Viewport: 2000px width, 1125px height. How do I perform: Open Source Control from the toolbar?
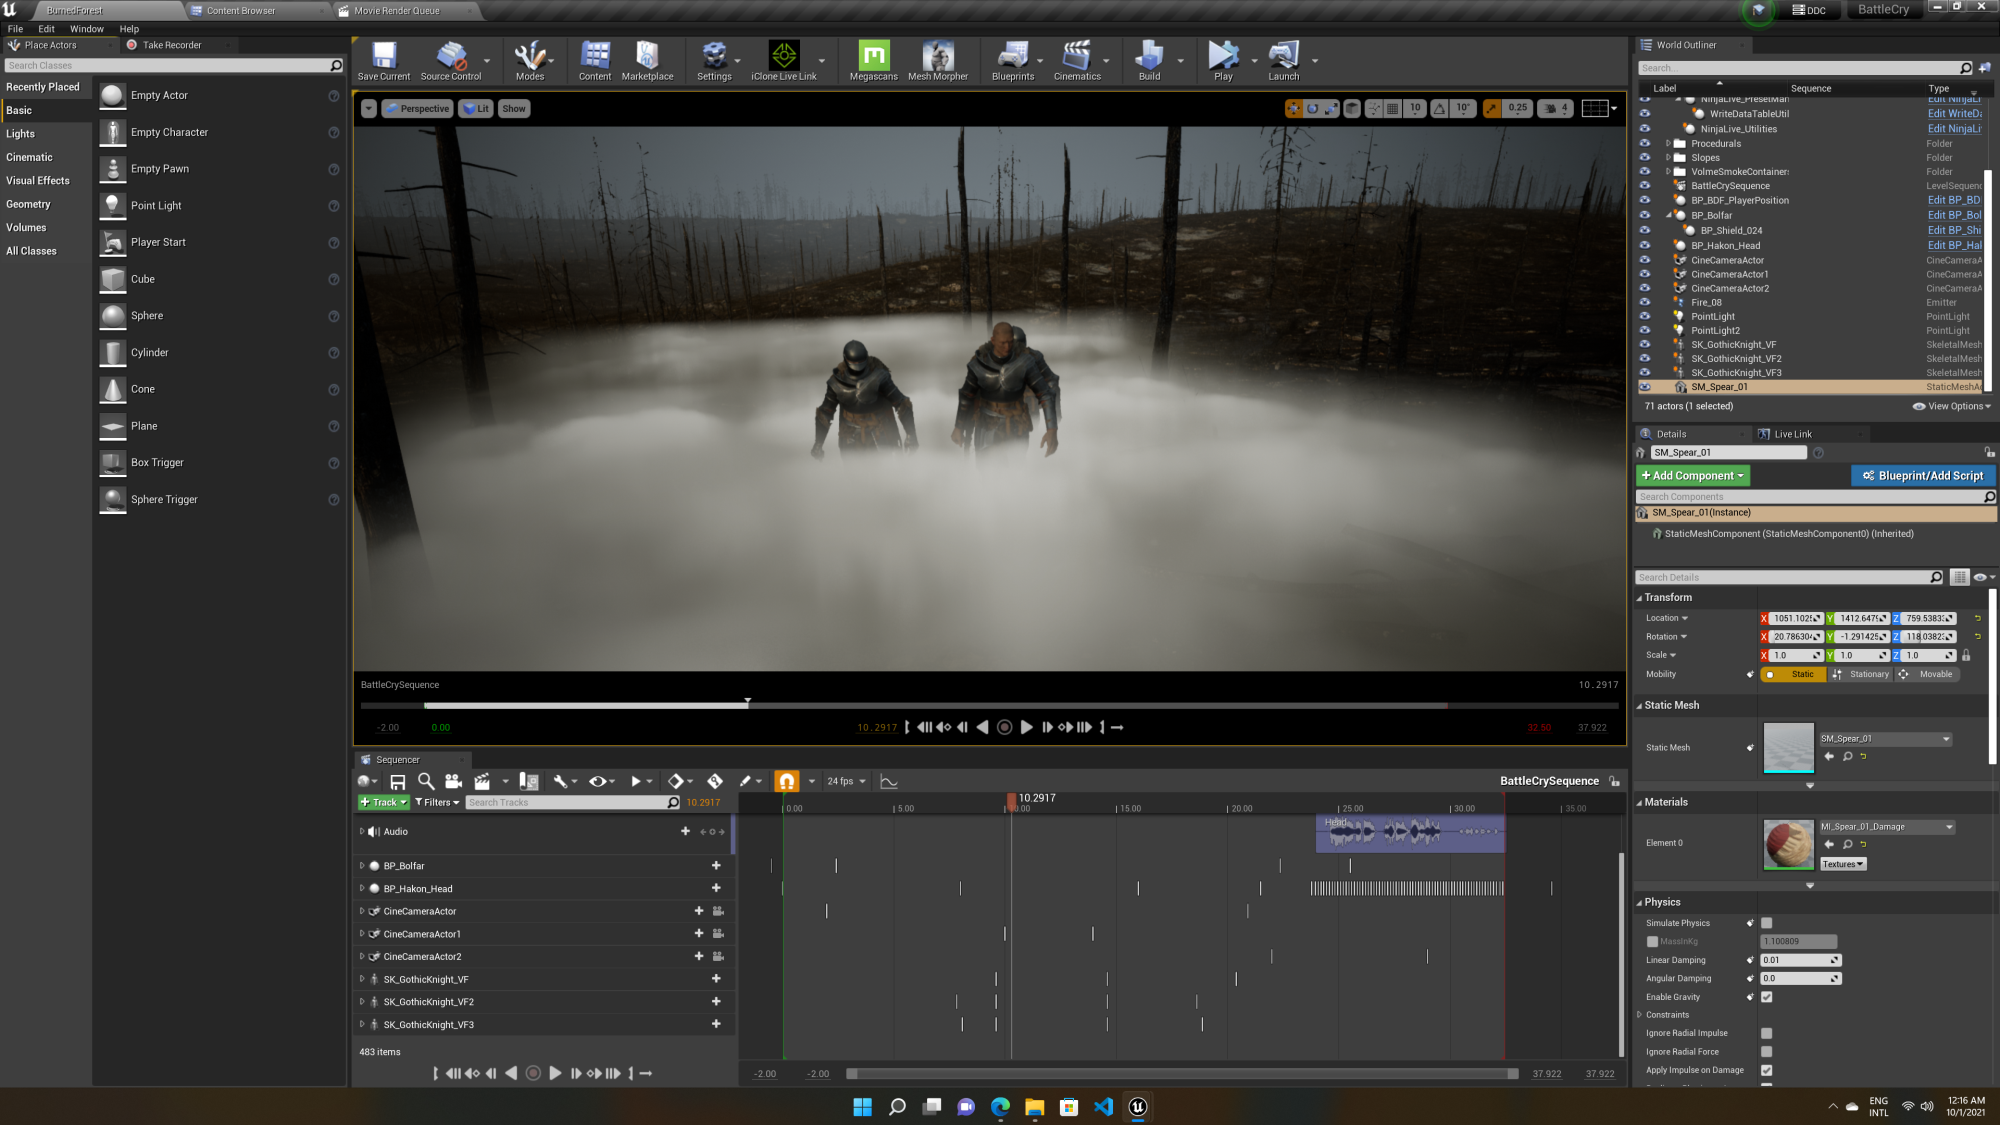coord(451,60)
